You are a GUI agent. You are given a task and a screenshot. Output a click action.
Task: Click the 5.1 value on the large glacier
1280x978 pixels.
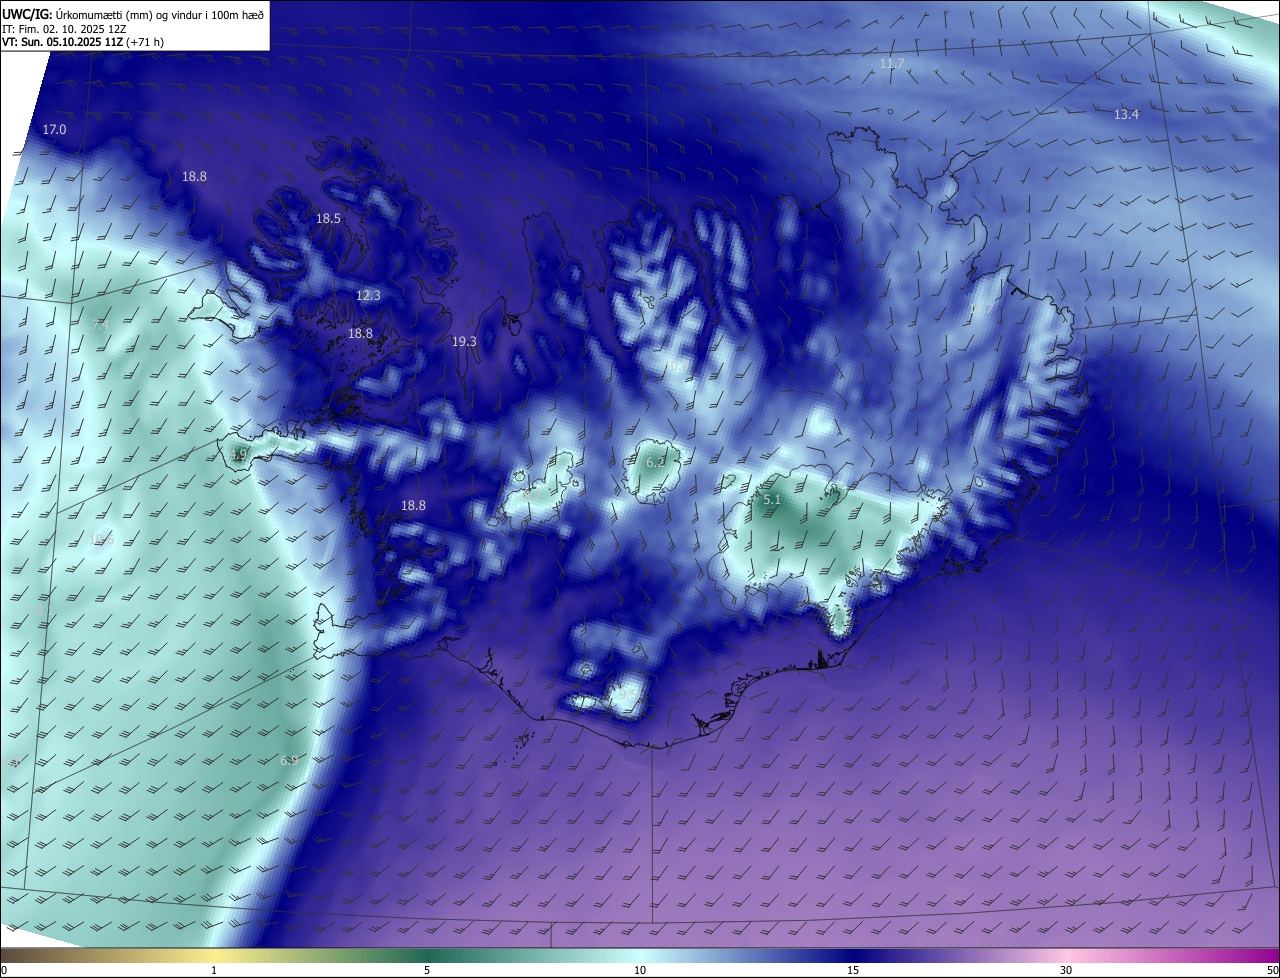click(x=772, y=499)
